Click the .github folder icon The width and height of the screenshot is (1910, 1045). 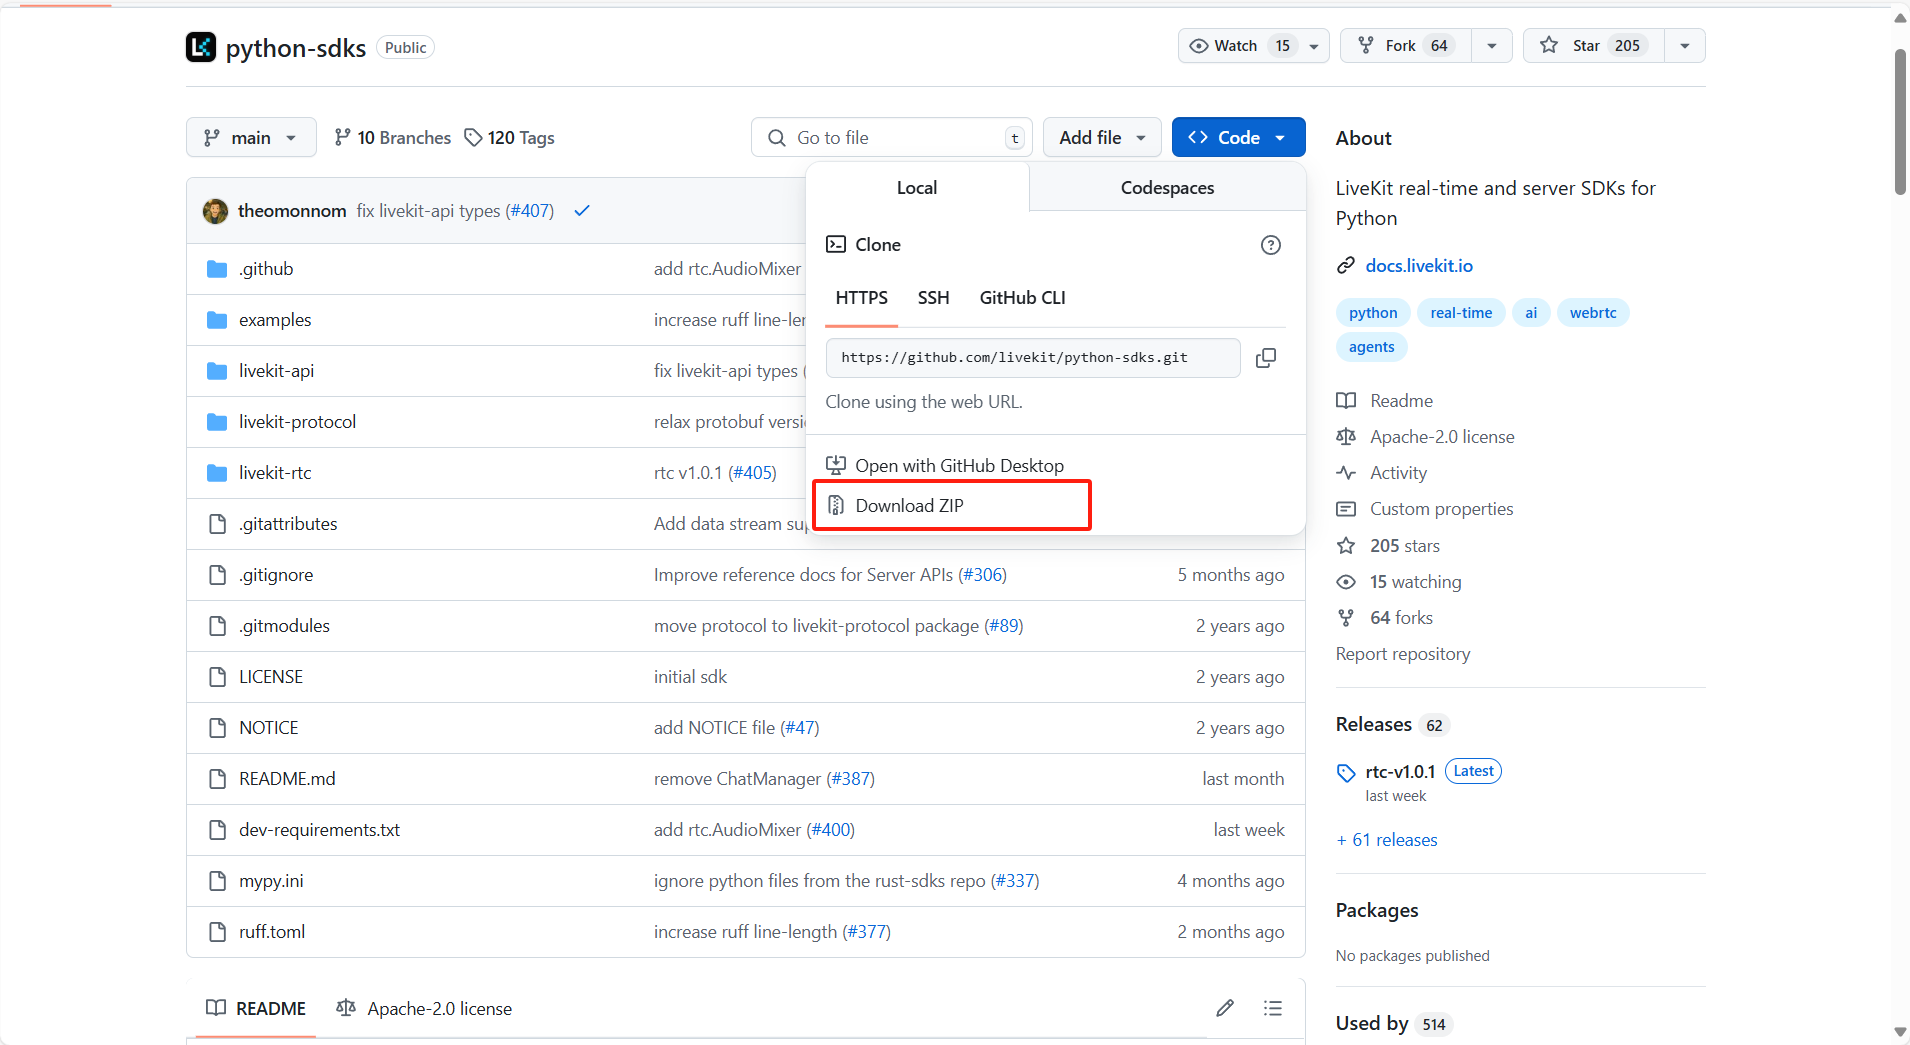pos(217,269)
